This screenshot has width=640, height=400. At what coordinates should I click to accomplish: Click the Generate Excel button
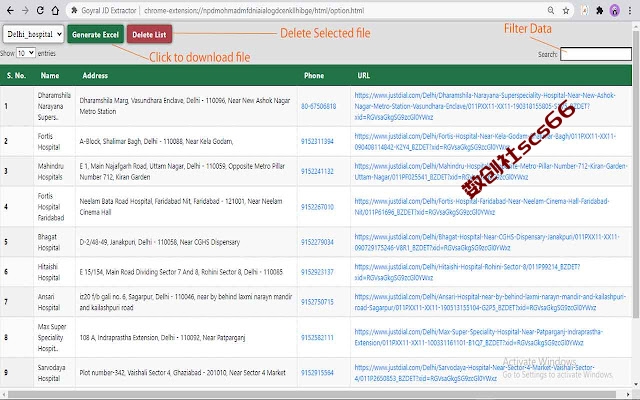point(95,34)
